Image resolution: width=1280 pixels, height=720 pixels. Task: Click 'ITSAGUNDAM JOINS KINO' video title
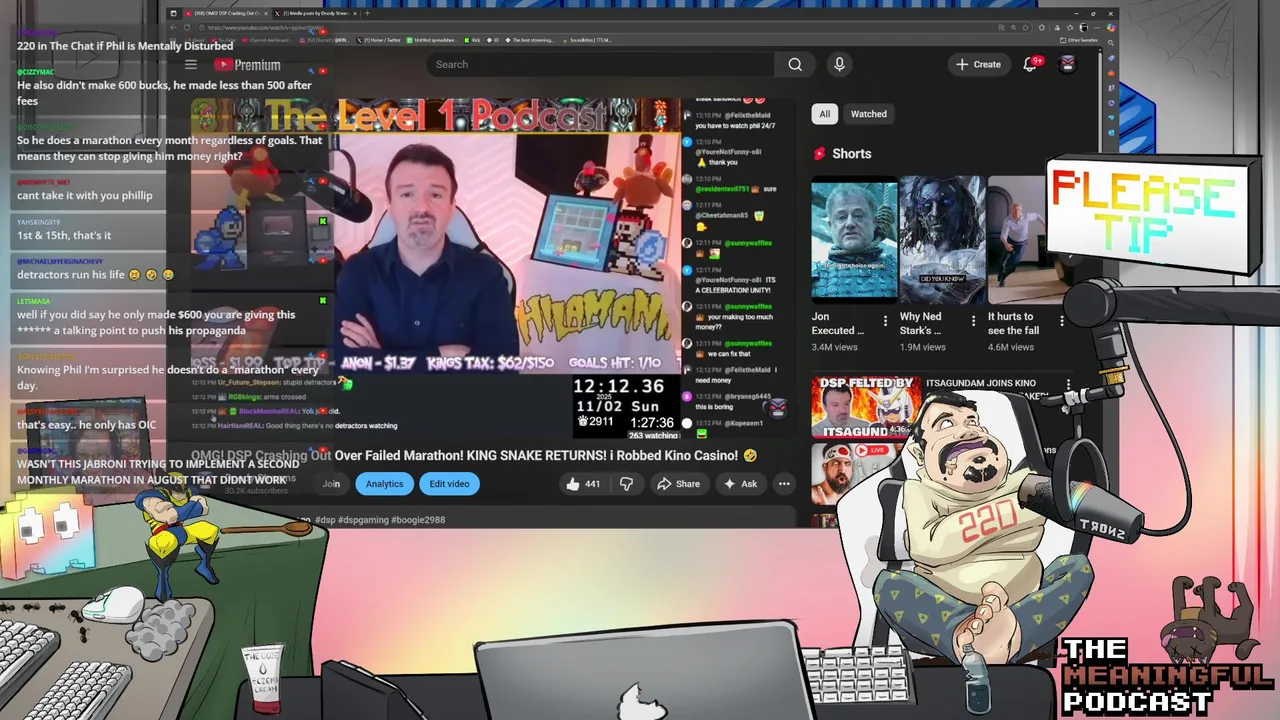click(x=981, y=383)
